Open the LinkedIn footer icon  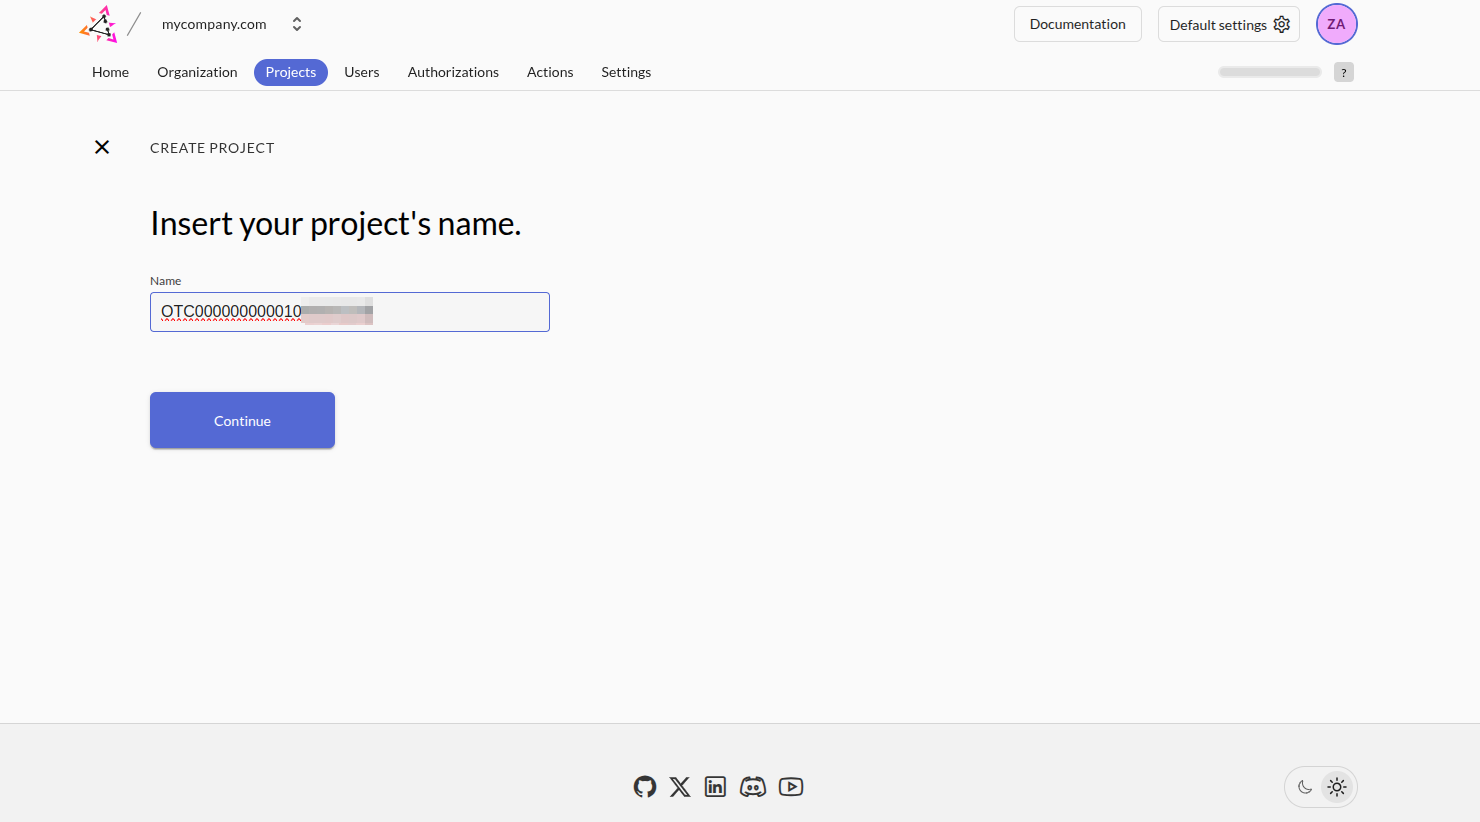715,787
